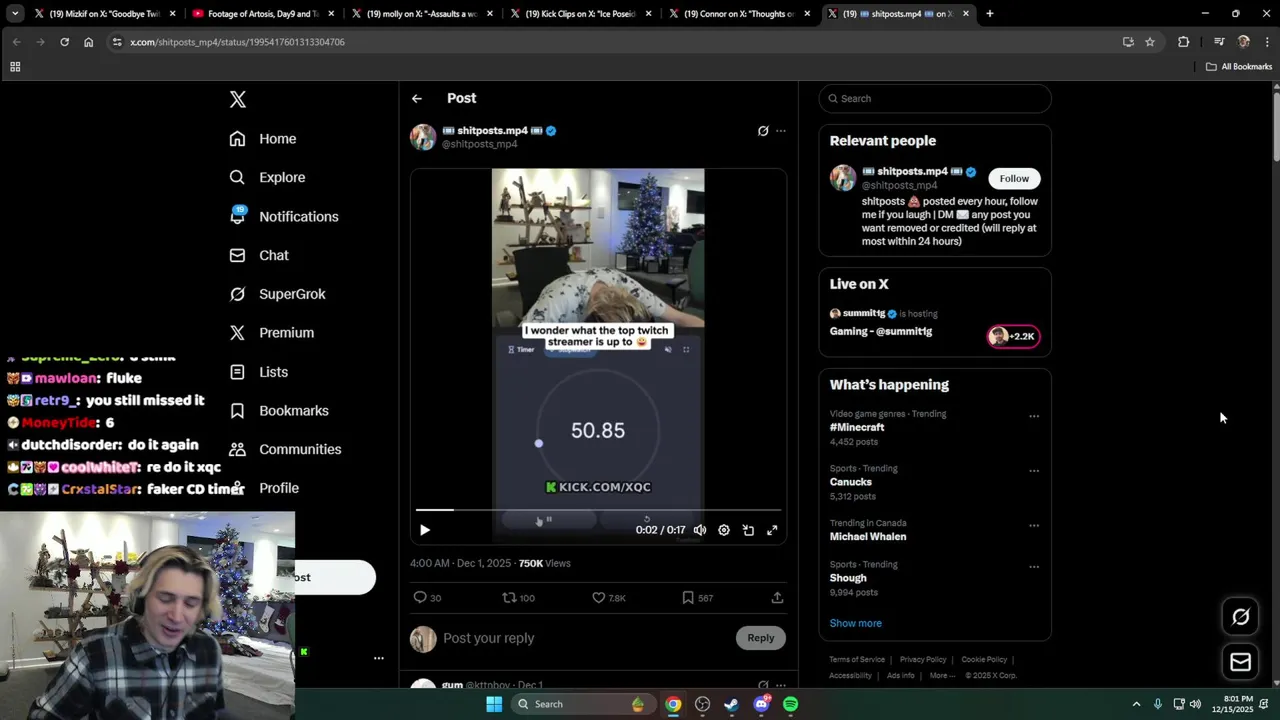
Task: Open the Canucks trending topic
Action: [x=851, y=482]
